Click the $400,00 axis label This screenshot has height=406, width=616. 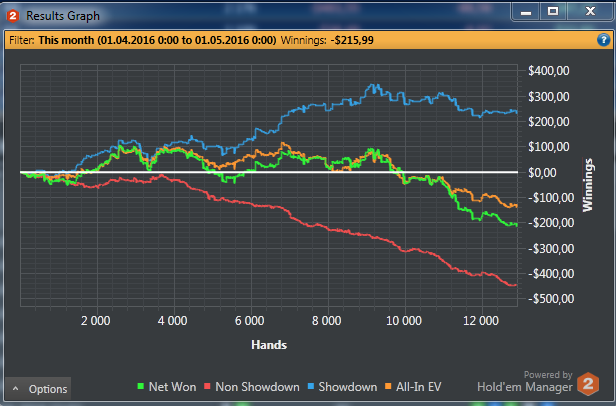tap(548, 71)
